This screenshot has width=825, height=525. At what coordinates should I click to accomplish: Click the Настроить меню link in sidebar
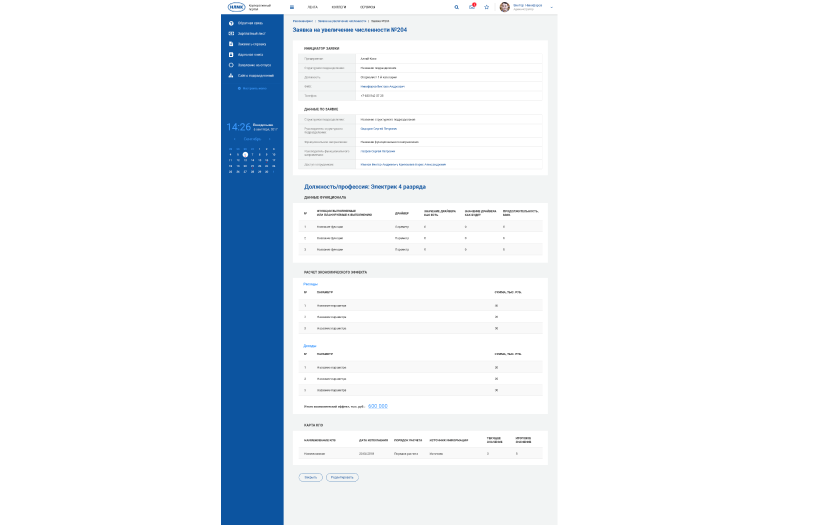(253, 88)
